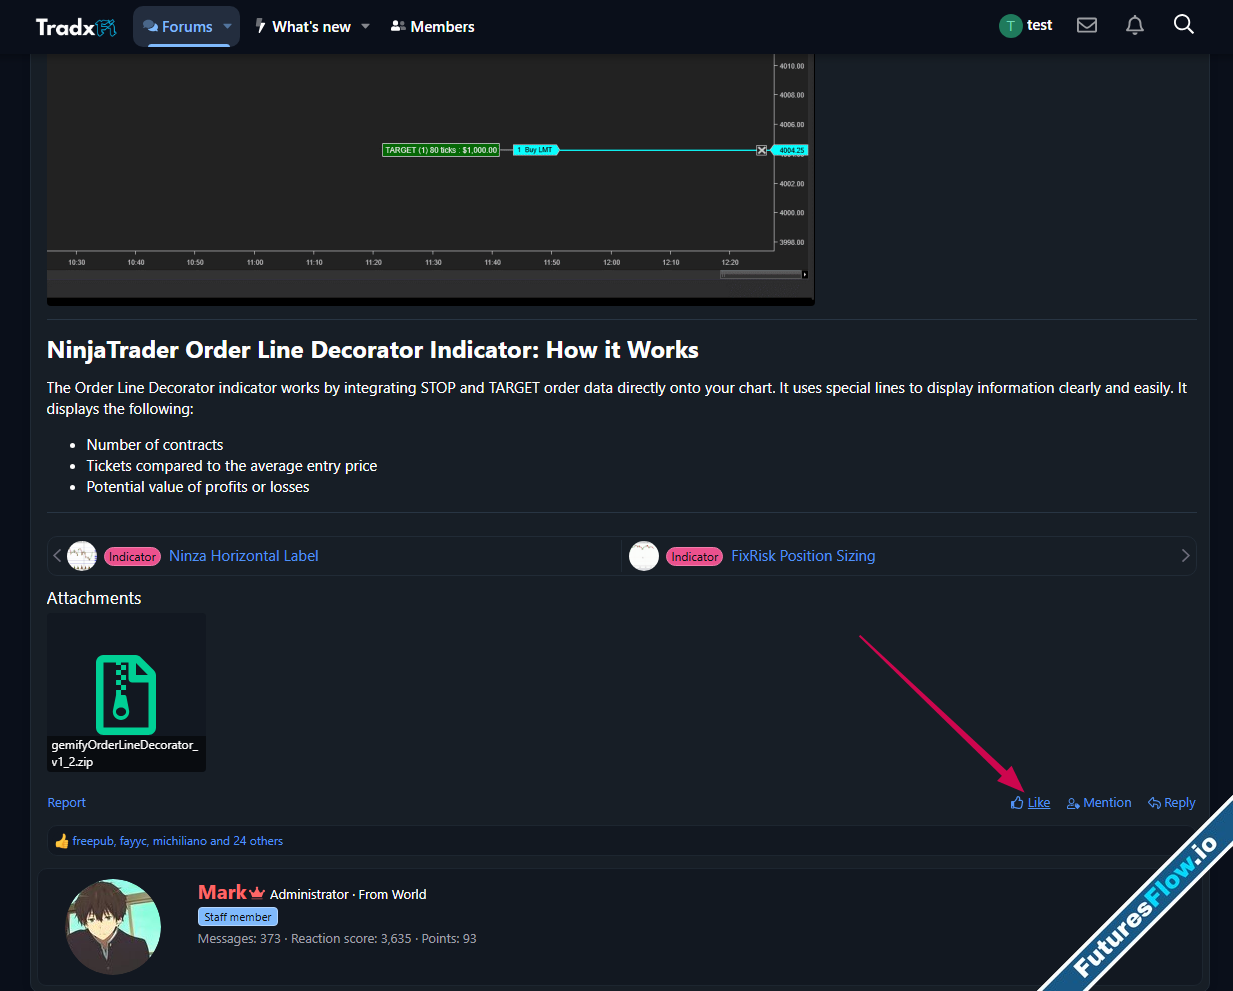Go to next resource using right chevron
The height and width of the screenshot is (991, 1233).
coord(1185,556)
